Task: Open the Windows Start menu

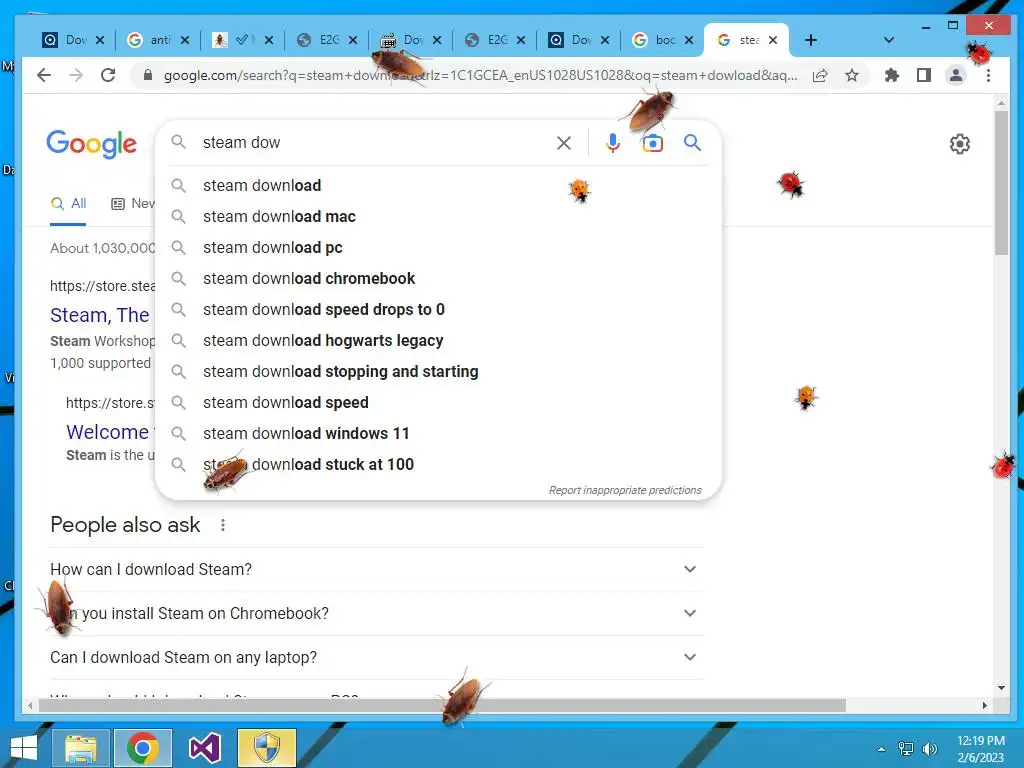Action: click(24, 748)
